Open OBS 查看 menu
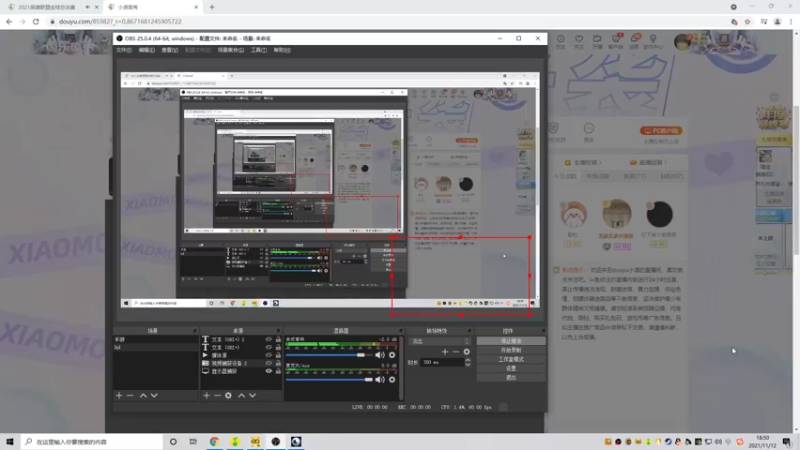The width and height of the screenshot is (800, 450). [169, 50]
